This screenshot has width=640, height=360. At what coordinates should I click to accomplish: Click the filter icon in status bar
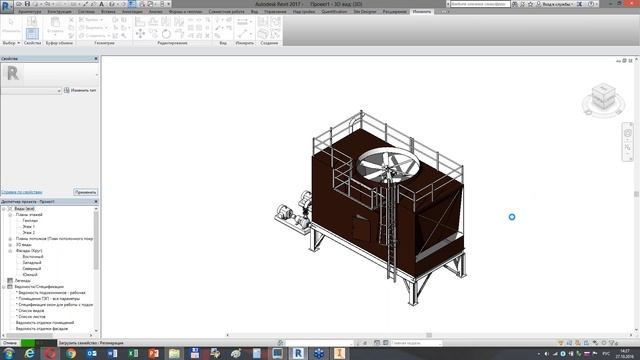613,343
